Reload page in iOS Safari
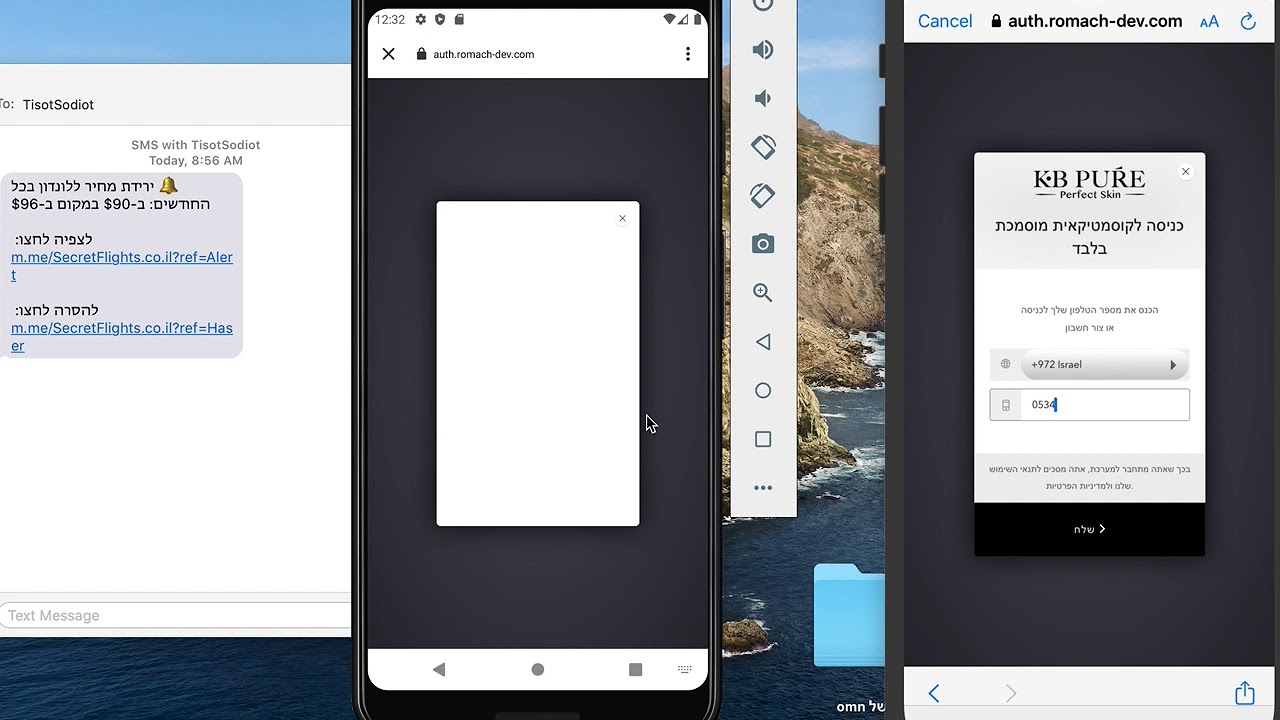 pyautogui.click(x=1248, y=21)
